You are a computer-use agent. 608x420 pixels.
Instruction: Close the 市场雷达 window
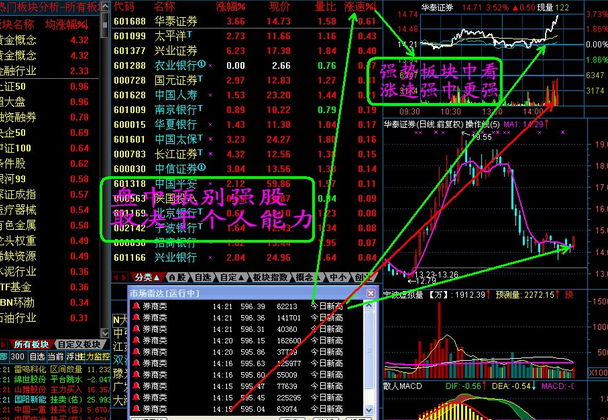pos(370,293)
